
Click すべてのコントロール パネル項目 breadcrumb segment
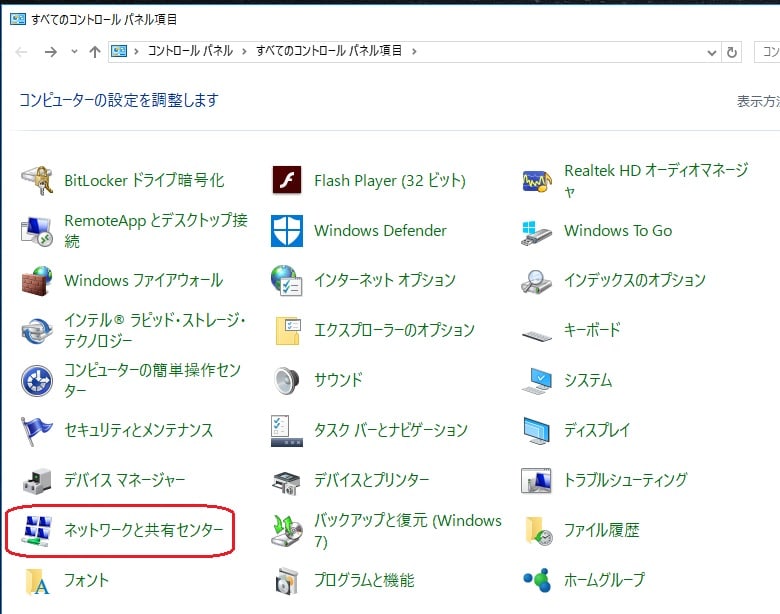329,51
